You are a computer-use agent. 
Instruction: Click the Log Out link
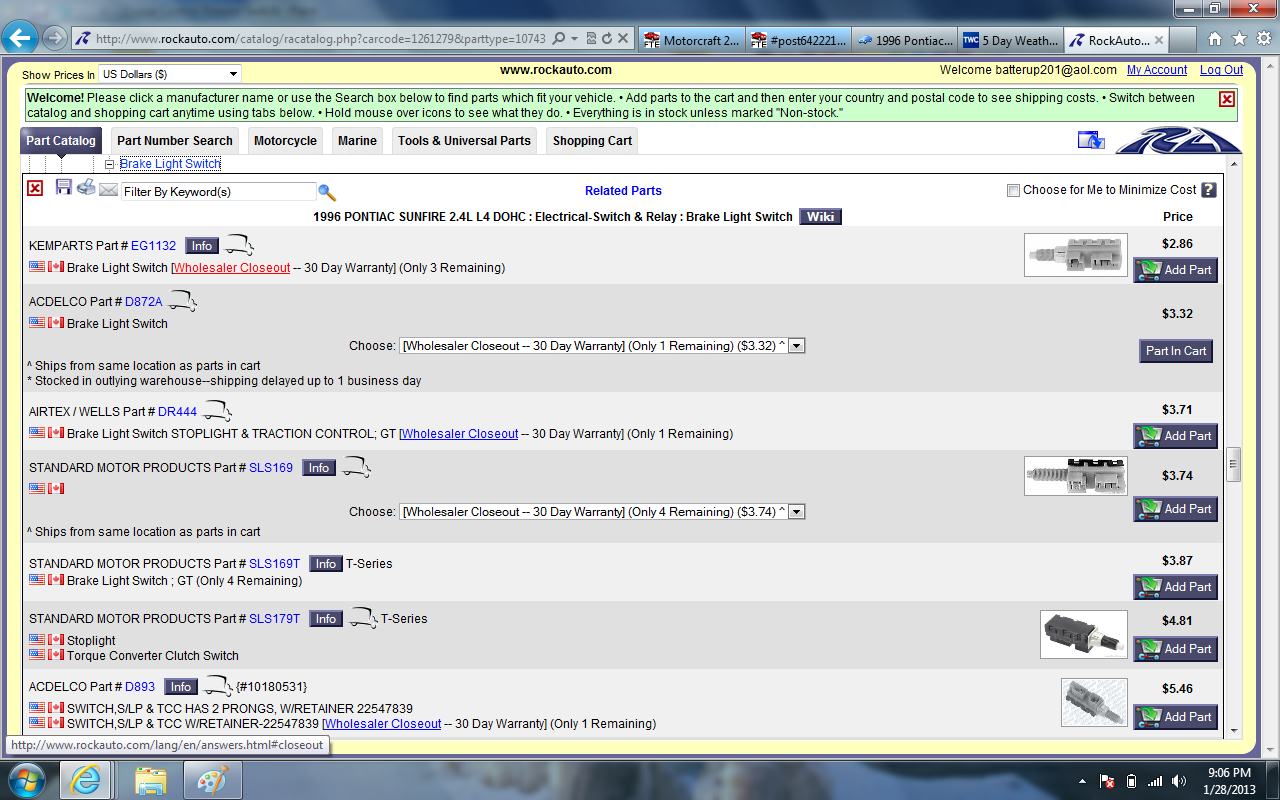(x=1222, y=70)
